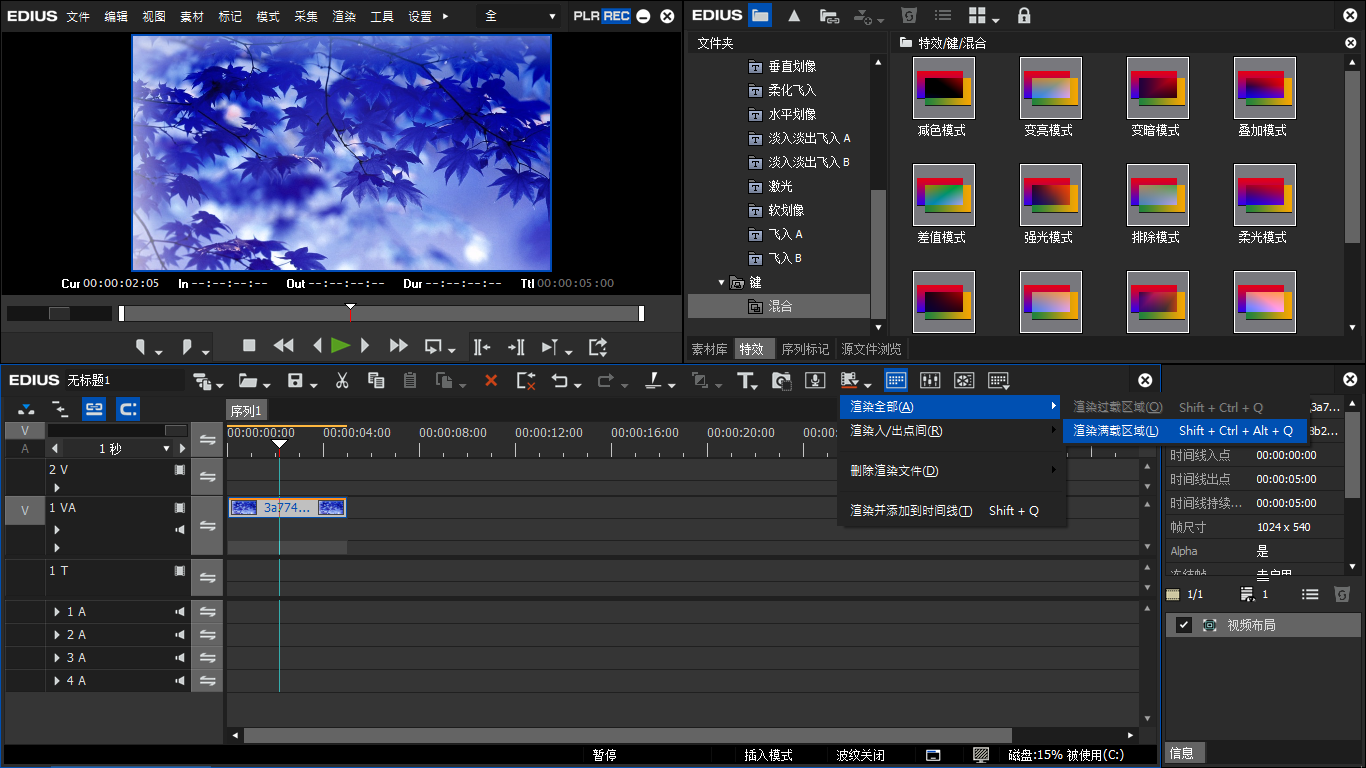Collapse the 键 folder in effects tree

tap(722, 283)
